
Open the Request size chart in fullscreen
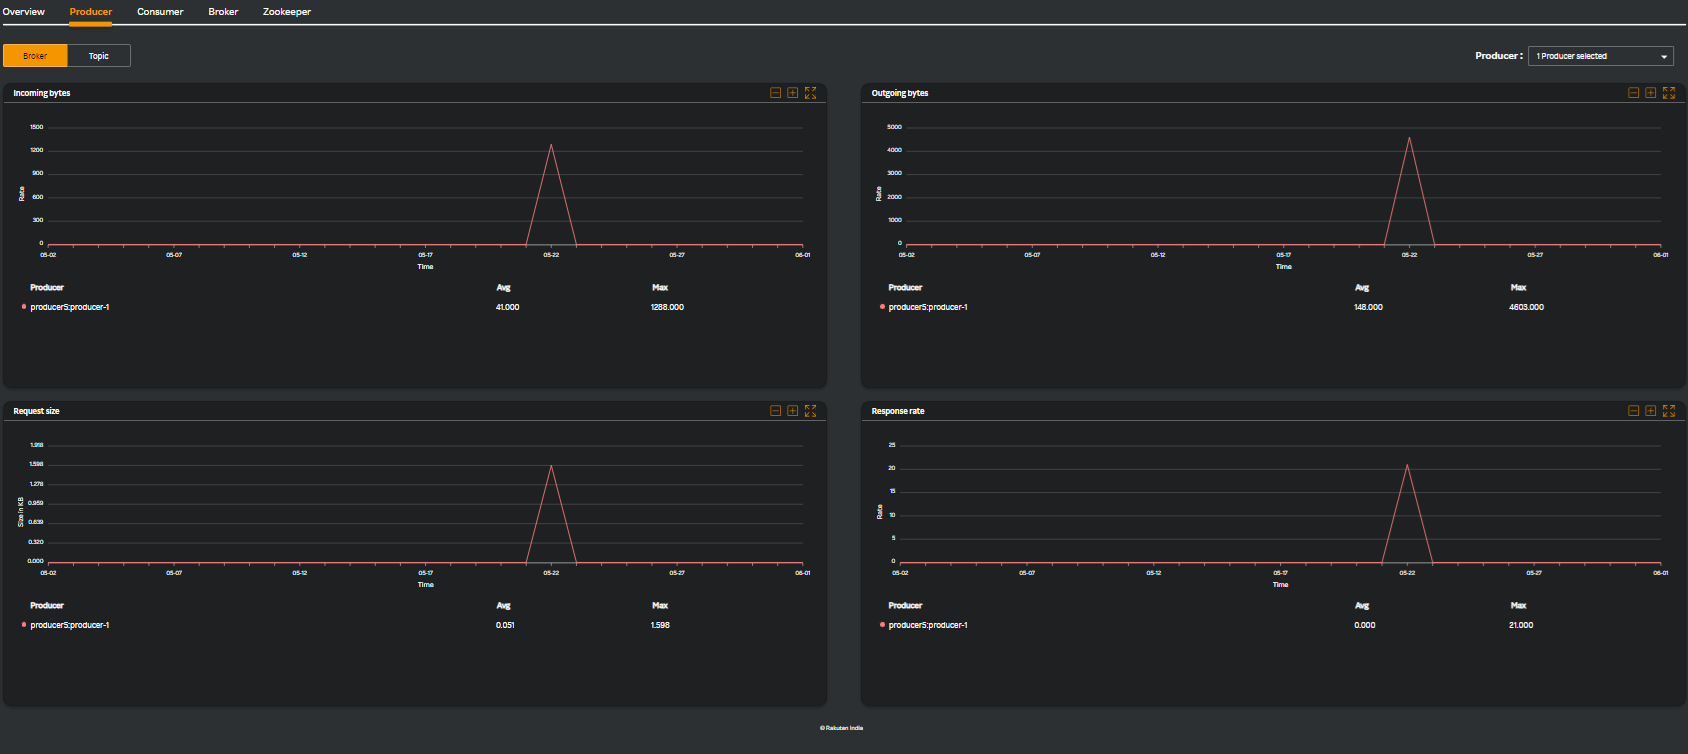[811, 411]
